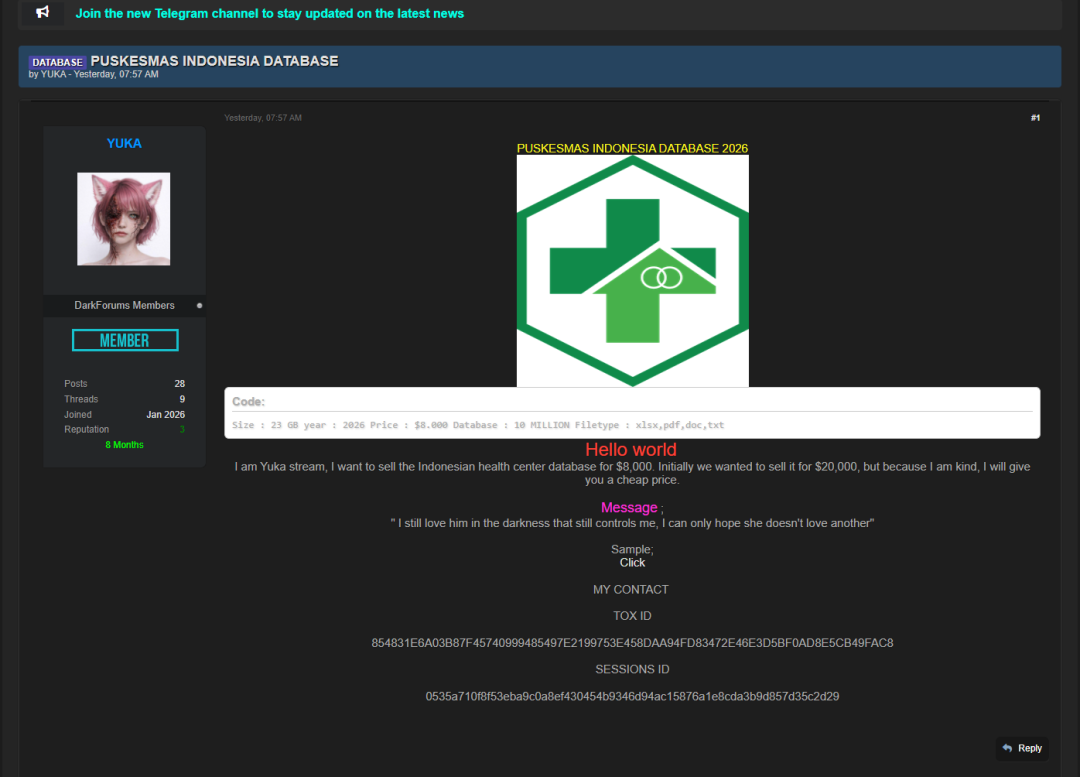Open the Telegram channel announcement link

pyautogui.click(x=269, y=14)
